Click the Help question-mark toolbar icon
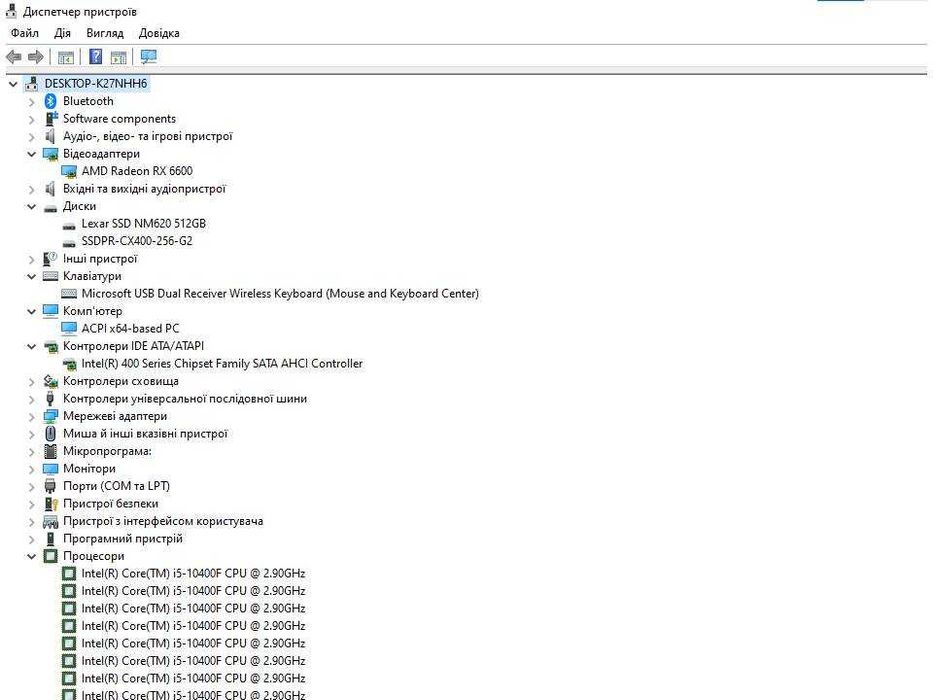This screenshot has width=933, height=700. pos(95,57)
